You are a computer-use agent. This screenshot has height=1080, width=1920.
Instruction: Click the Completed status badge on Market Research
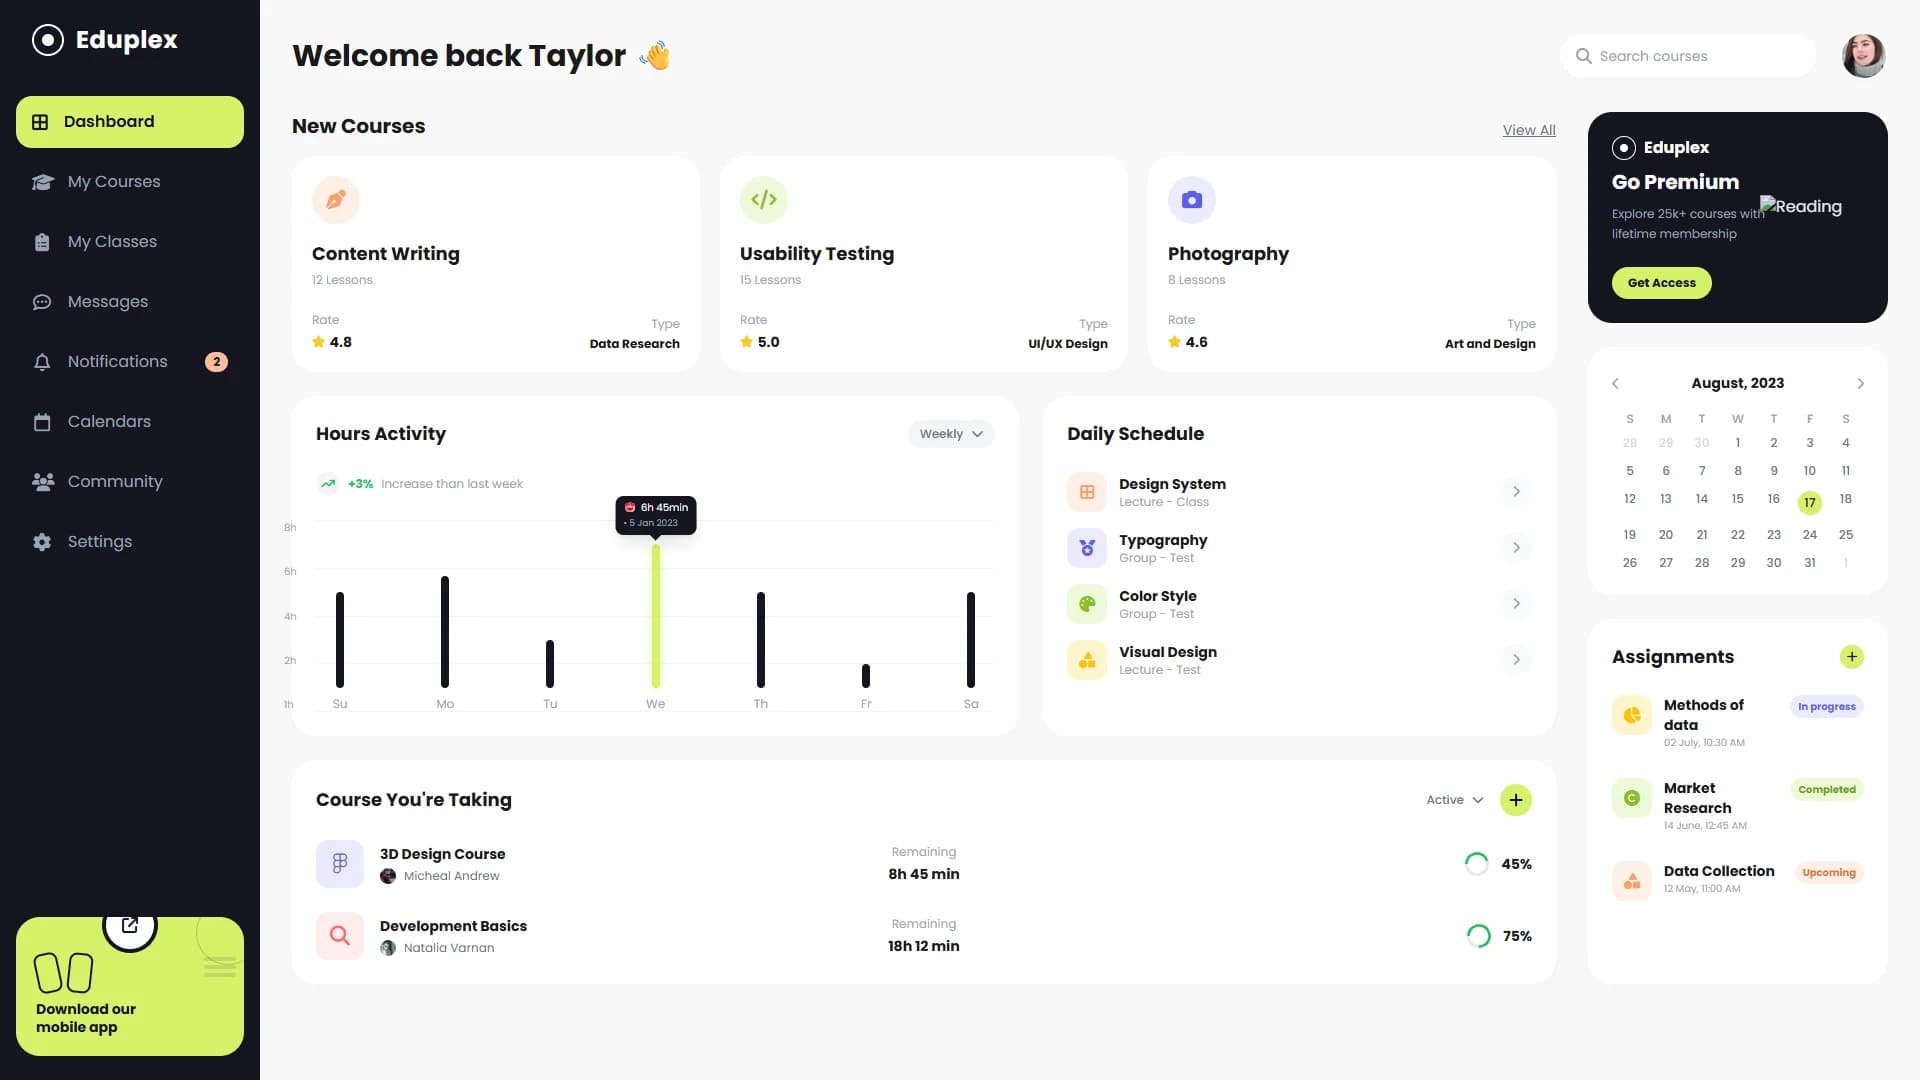1827,789
